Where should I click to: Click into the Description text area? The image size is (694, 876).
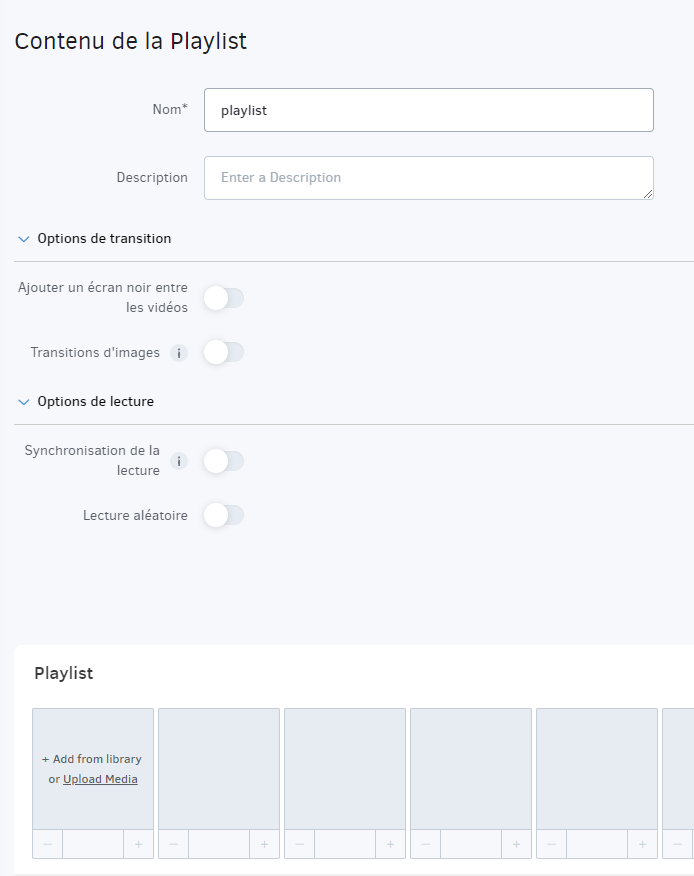[429, 178]
